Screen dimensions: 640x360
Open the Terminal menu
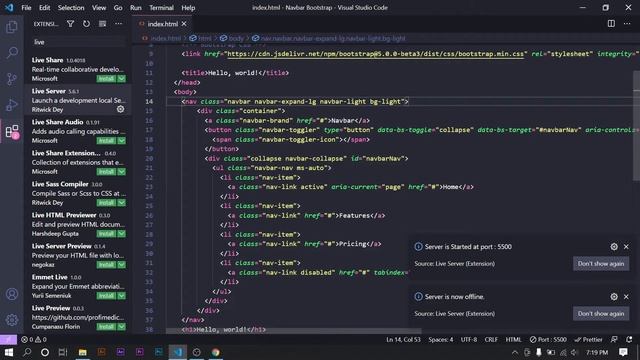(161, 8)
